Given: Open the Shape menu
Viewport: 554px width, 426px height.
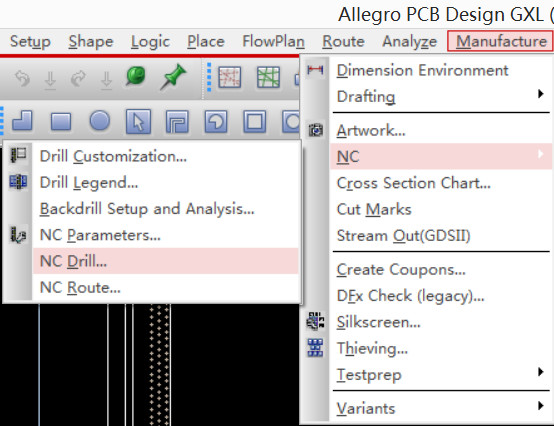Looking at the screenshot, I should 91,42.
